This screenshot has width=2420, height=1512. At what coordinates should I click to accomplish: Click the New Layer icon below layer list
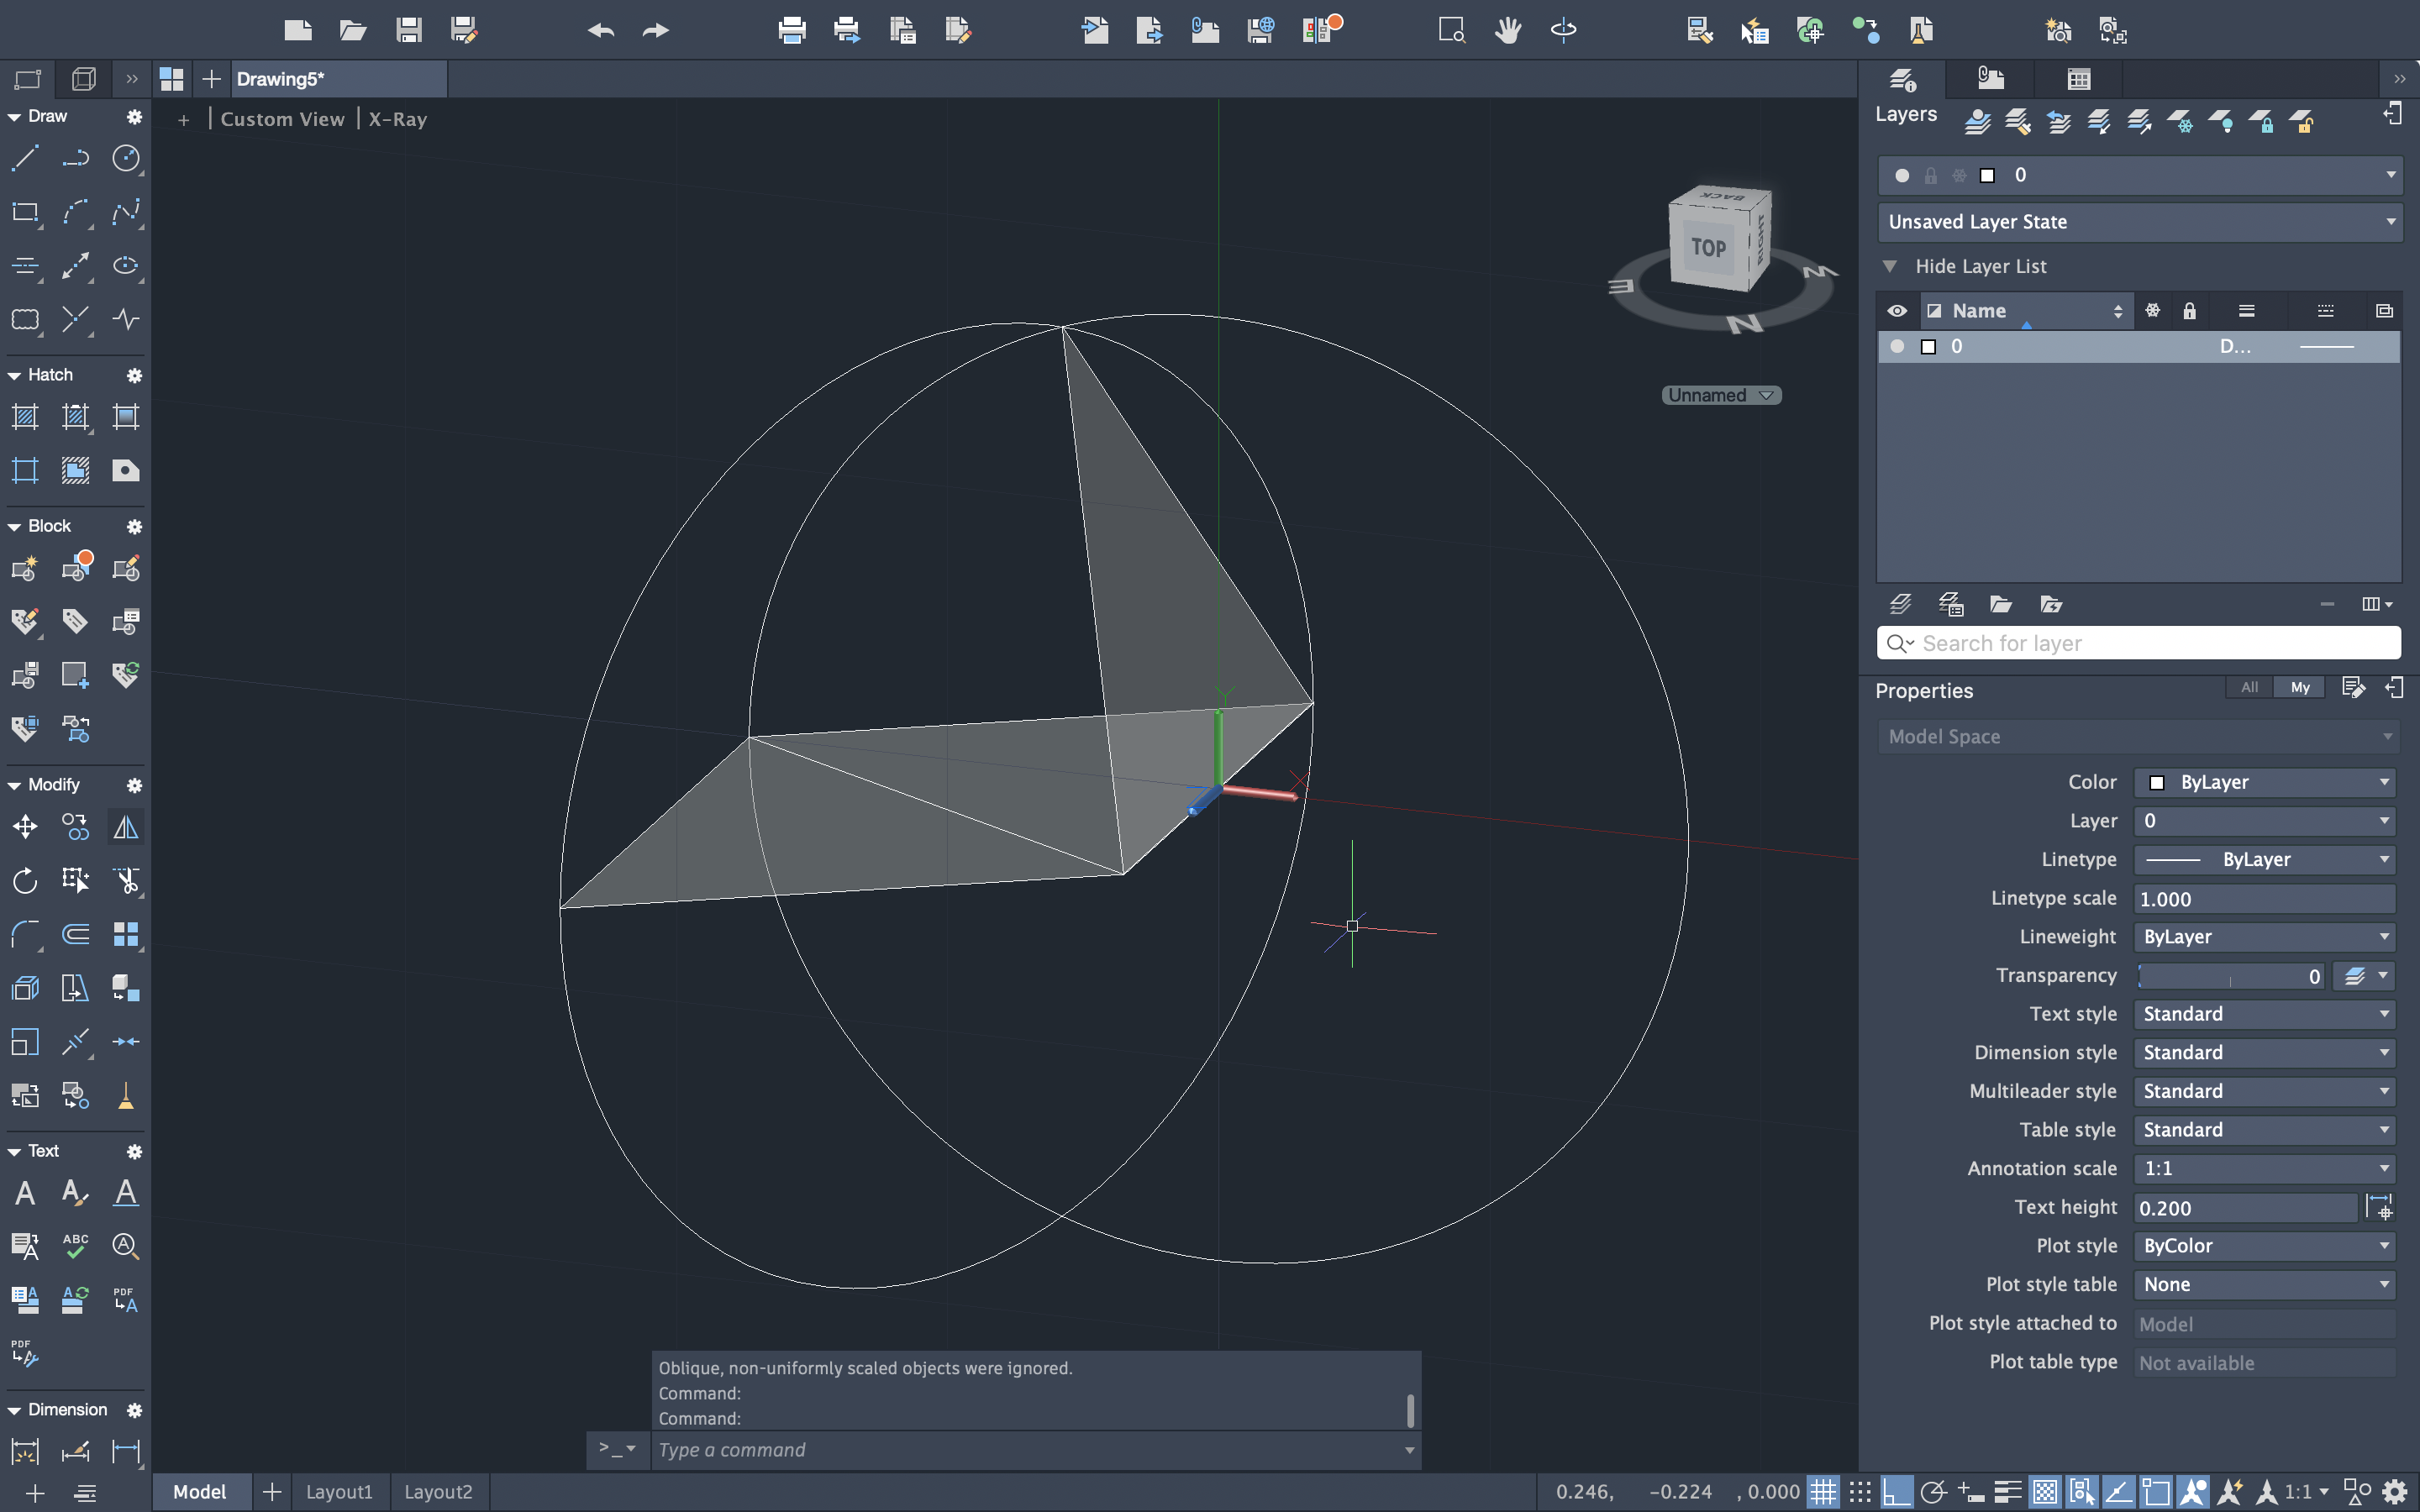1900,604
